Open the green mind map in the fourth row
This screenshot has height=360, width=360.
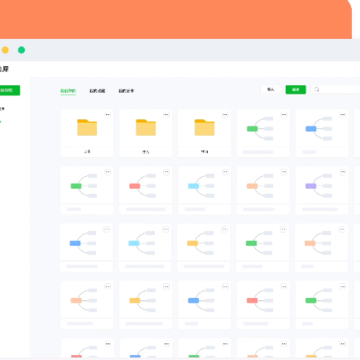(322, 305)
